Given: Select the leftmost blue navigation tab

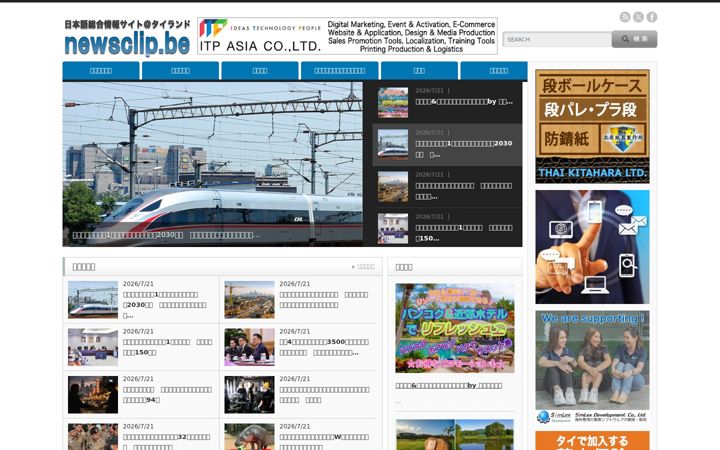Looking at the screenshot, I should coord(101,71).
